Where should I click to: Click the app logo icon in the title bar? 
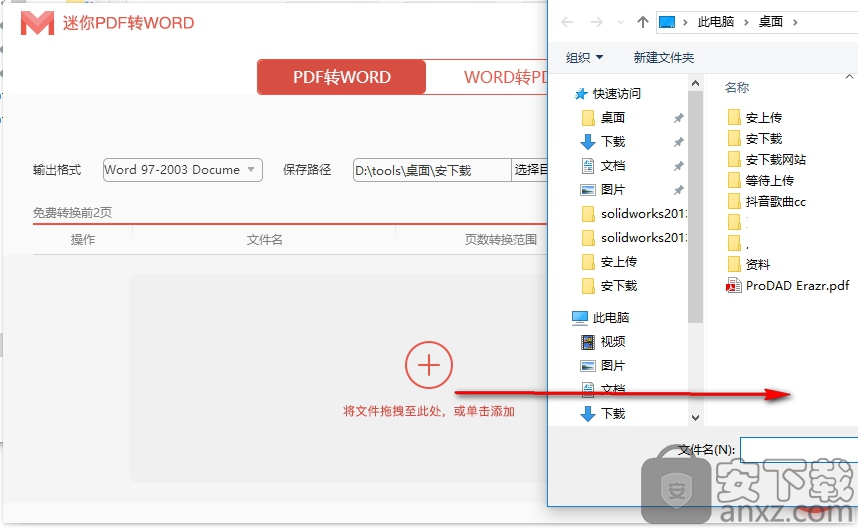point(37,23)
